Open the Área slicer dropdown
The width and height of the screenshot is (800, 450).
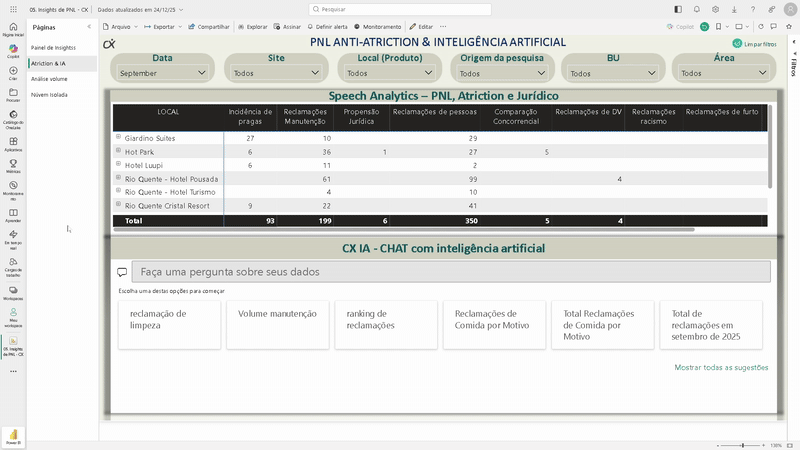[x=724, y=73]
